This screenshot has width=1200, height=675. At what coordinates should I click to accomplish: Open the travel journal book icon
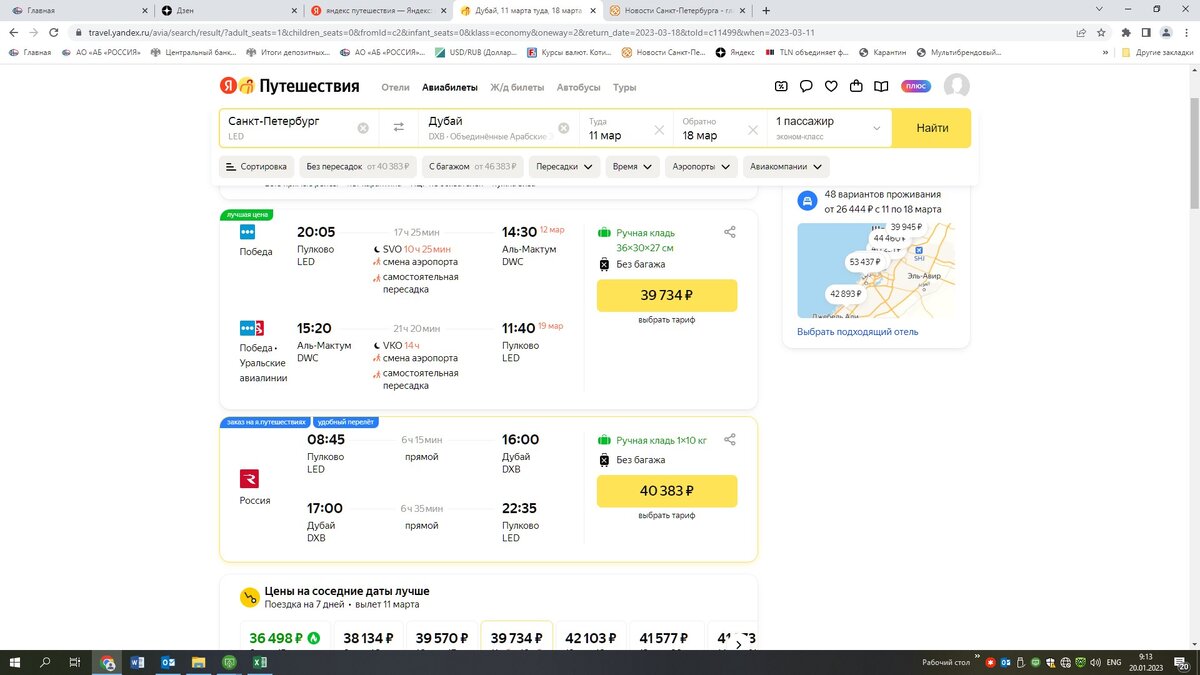point(881,86)
